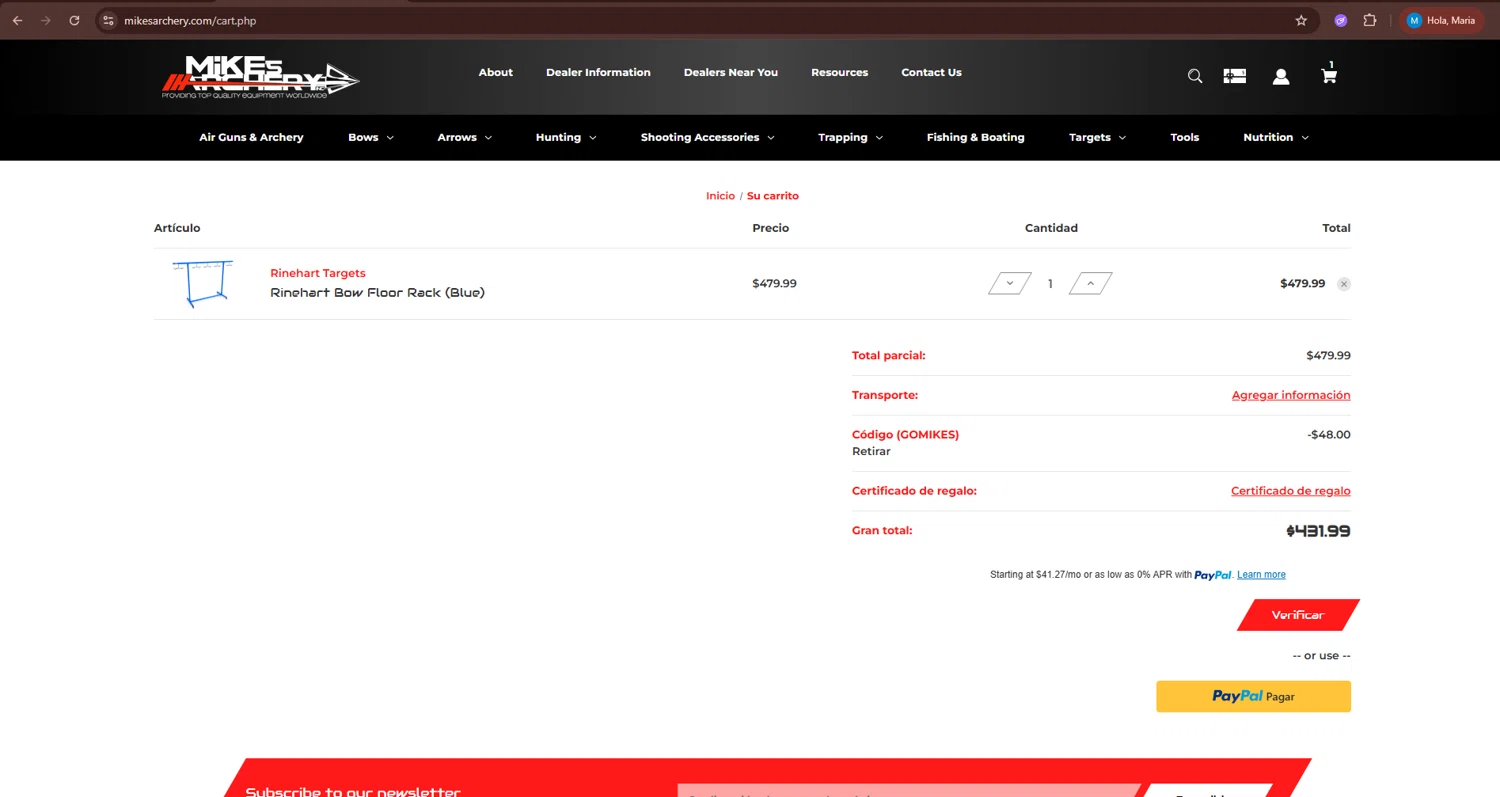Open the user account icon
The width and height of the screenshot is (1500, 797).
[1281, 76]
